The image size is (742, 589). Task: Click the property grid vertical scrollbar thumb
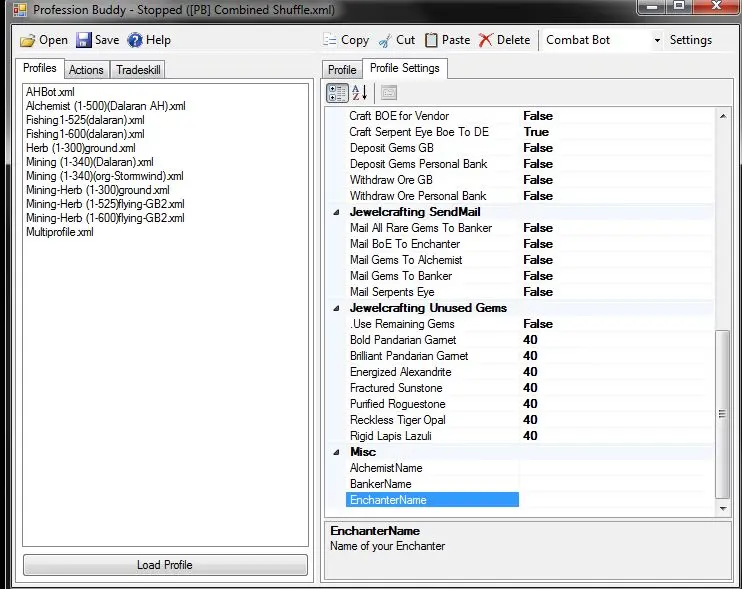coord(723,414)
